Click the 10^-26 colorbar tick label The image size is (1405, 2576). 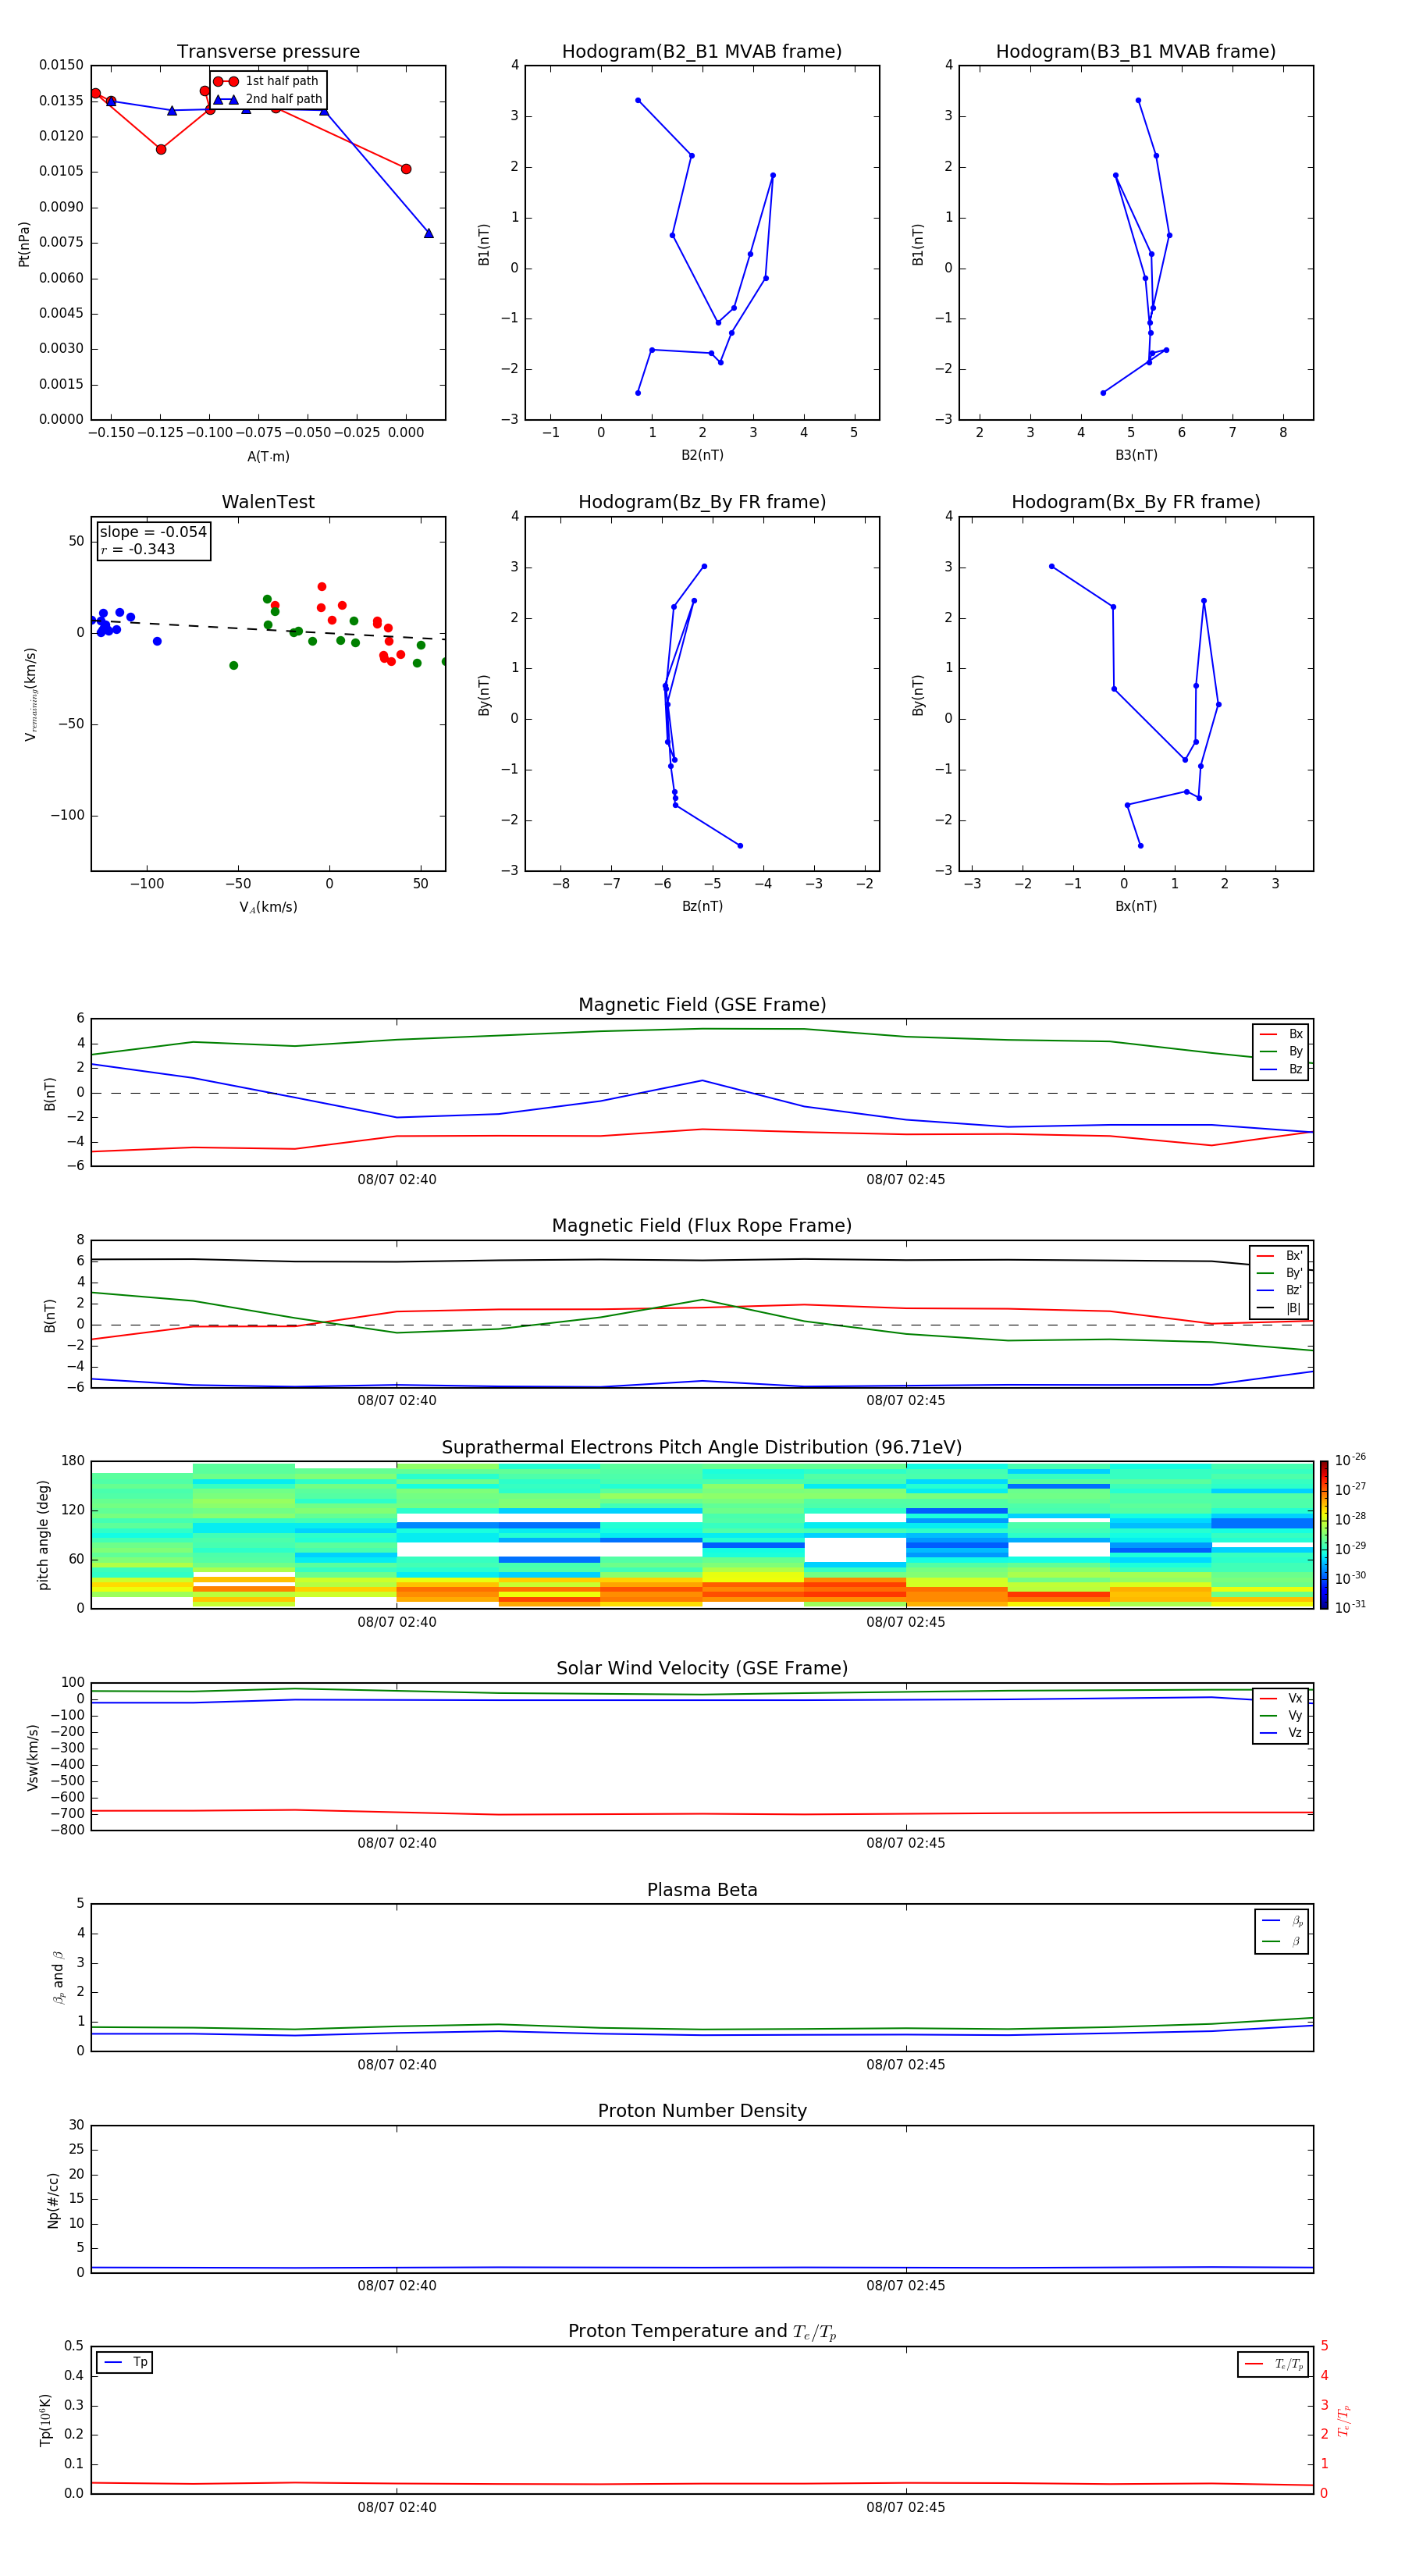click(x=1350, y=1460)
